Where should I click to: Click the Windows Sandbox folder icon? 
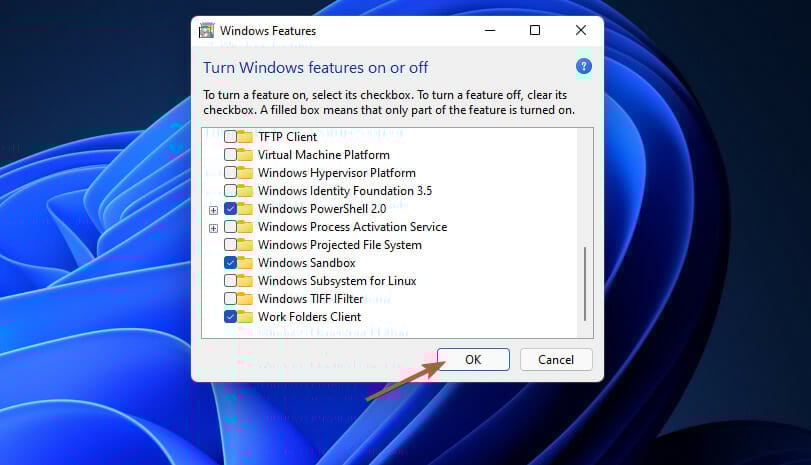tap(245, 263)
